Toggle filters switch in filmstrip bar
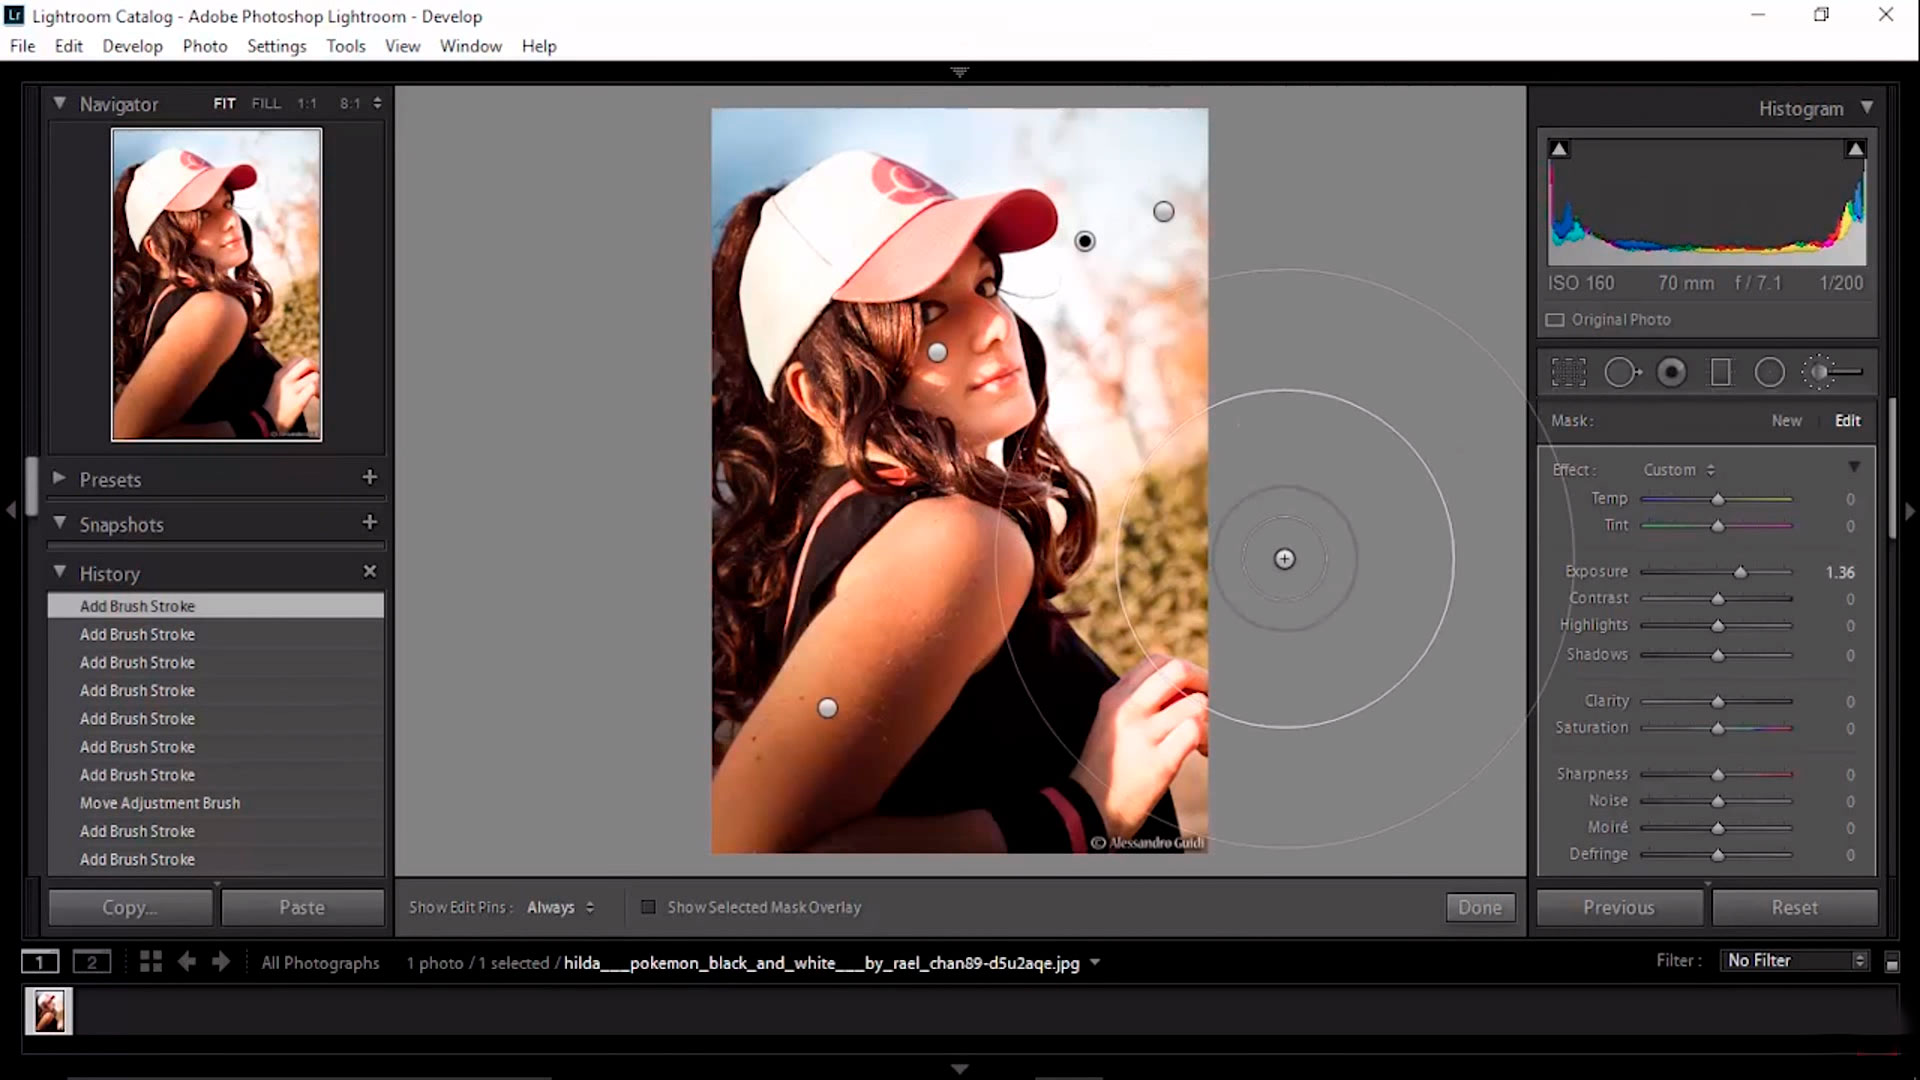Screen dimensions: 1920x1080 click(1892, 962)
